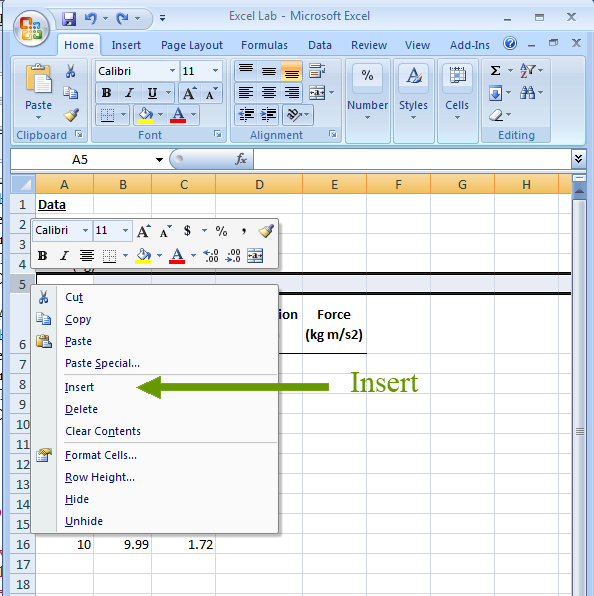594x596 pixels.
Task: Switch to Page Layout tab
Action: (x=192, y=45)
